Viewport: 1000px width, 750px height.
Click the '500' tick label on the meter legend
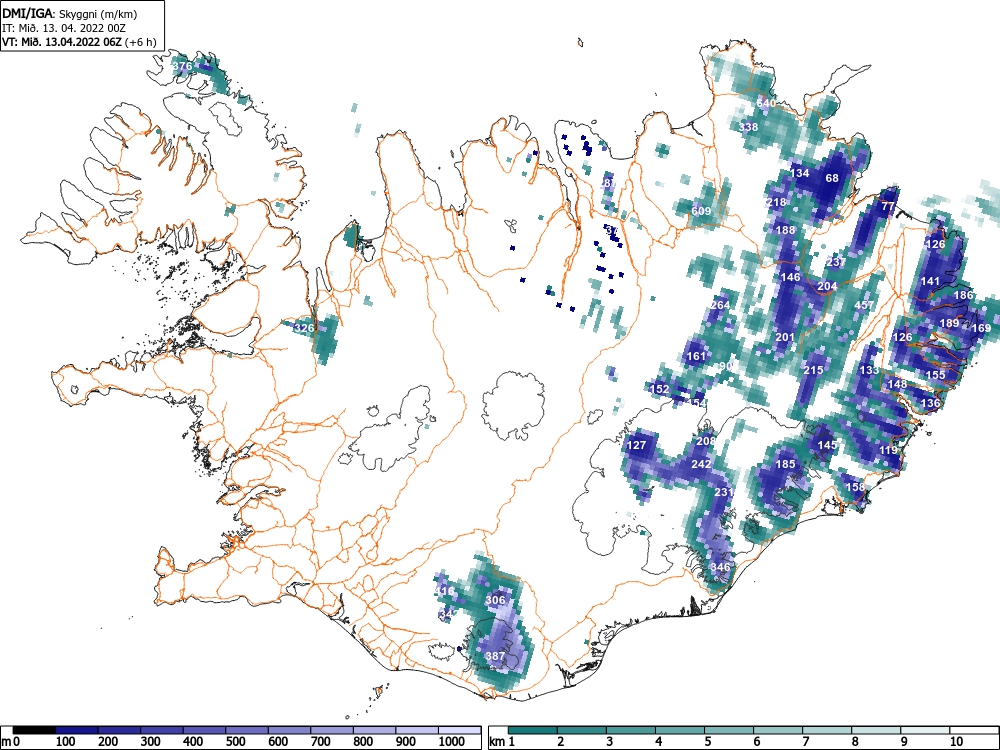[x=236, y=742]
